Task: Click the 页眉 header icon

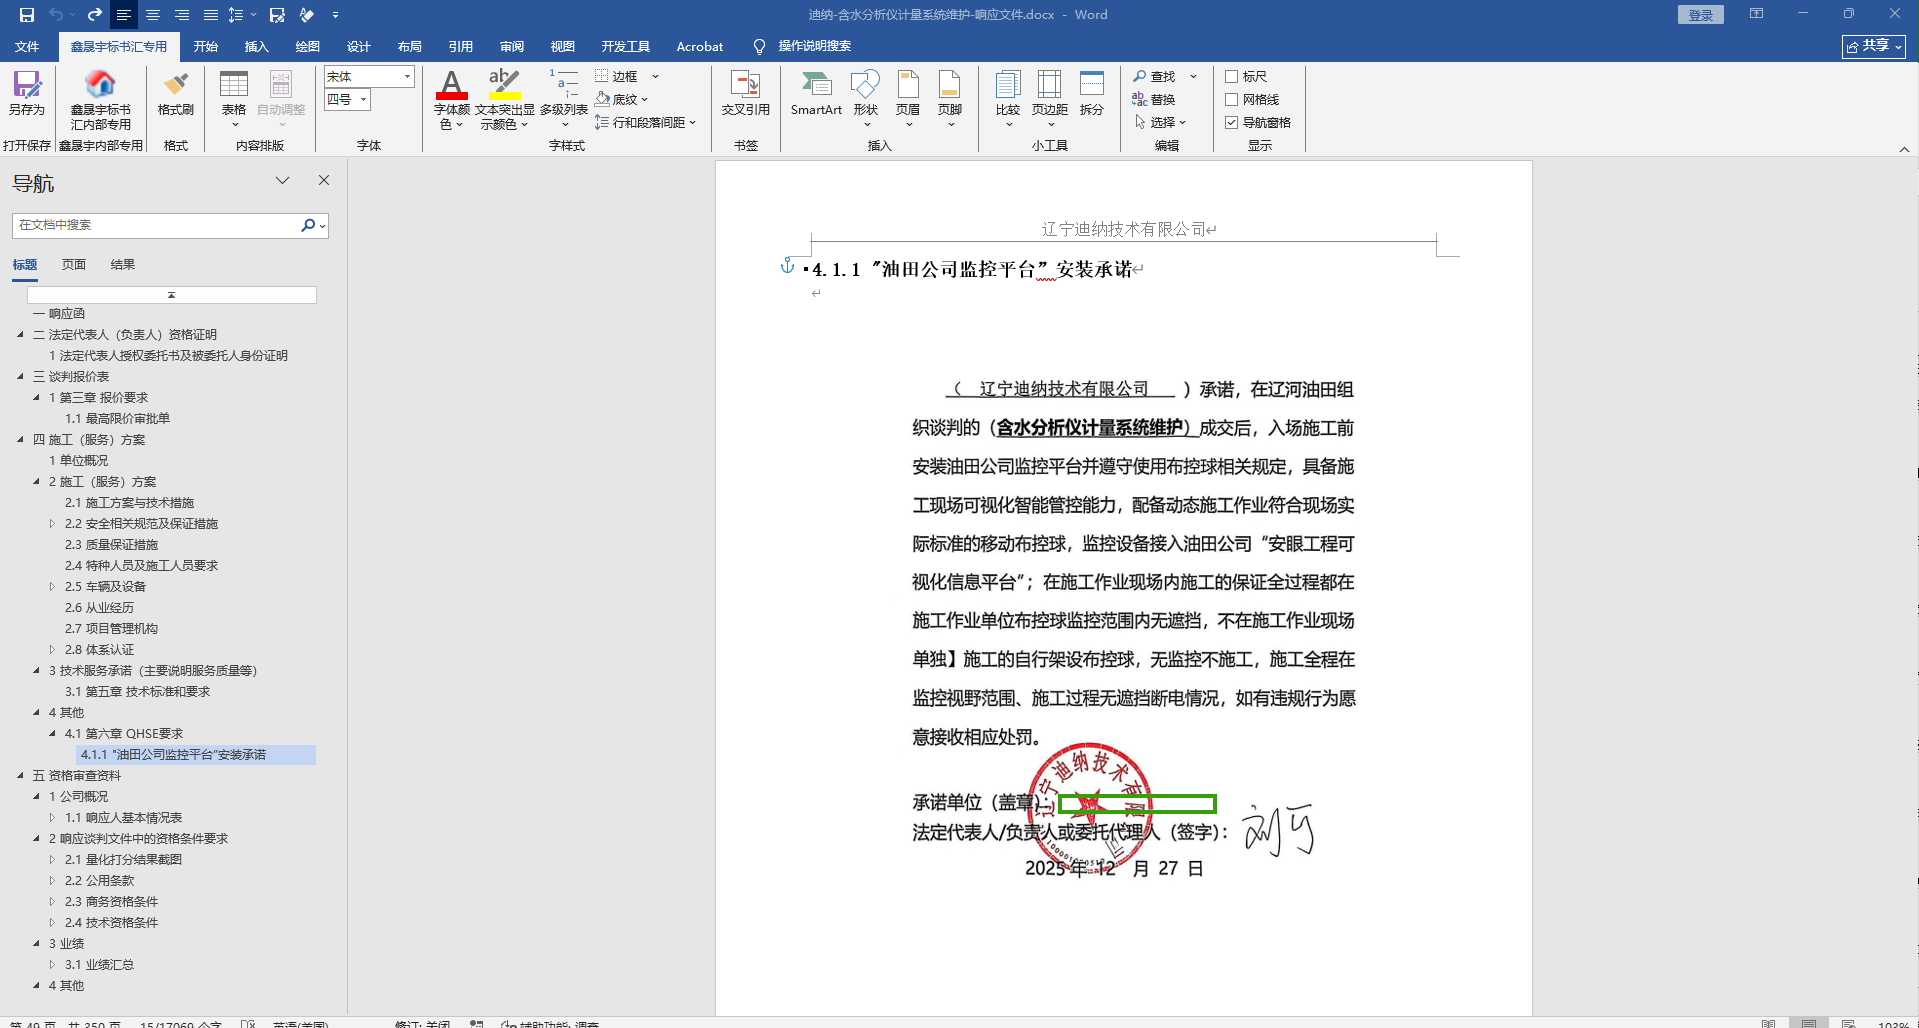Action: point(908,98)
